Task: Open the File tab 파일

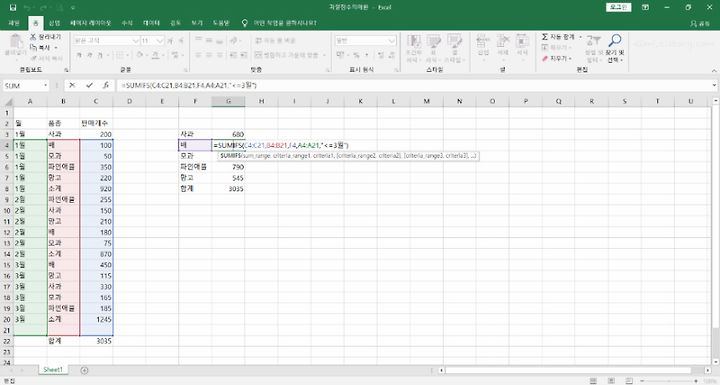Action: (14, 23)
